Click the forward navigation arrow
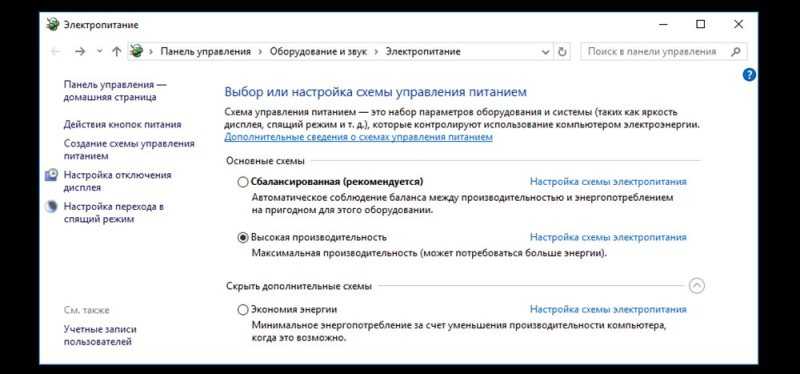800x374 pixels. tap(80, 52)
